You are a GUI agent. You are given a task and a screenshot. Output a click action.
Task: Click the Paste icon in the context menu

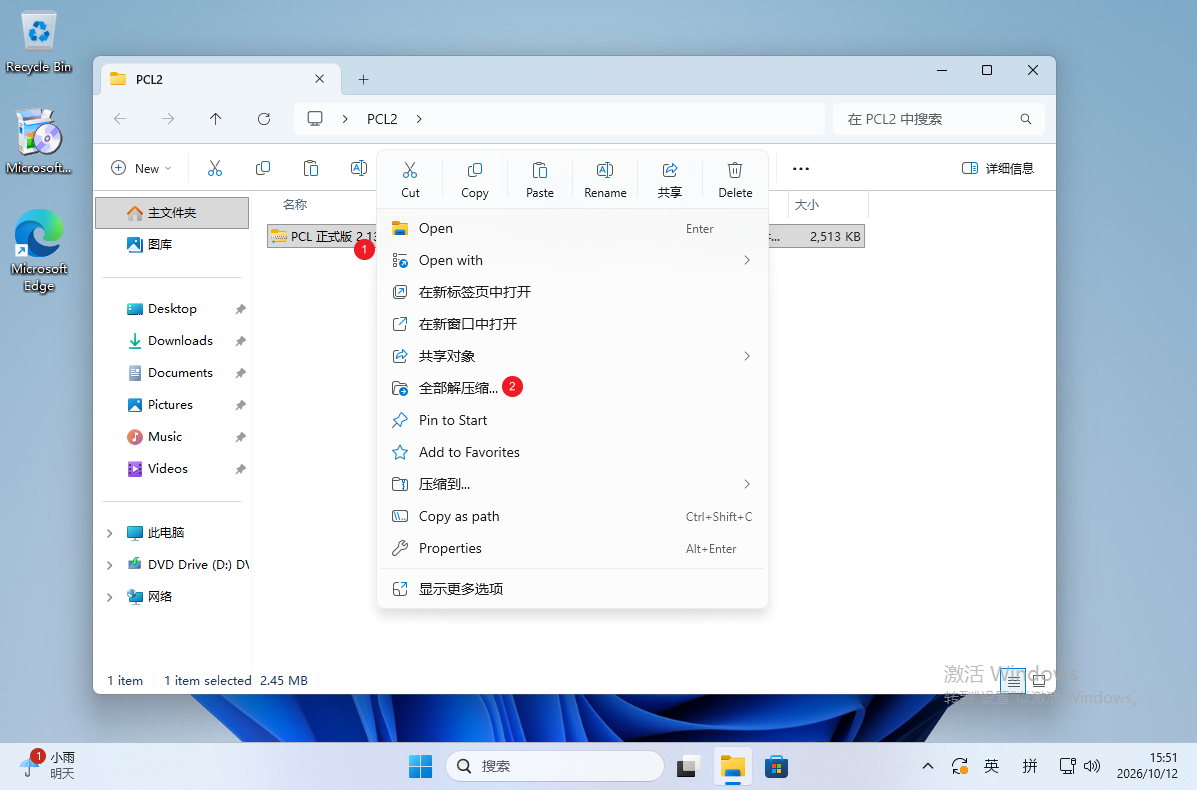540,170
